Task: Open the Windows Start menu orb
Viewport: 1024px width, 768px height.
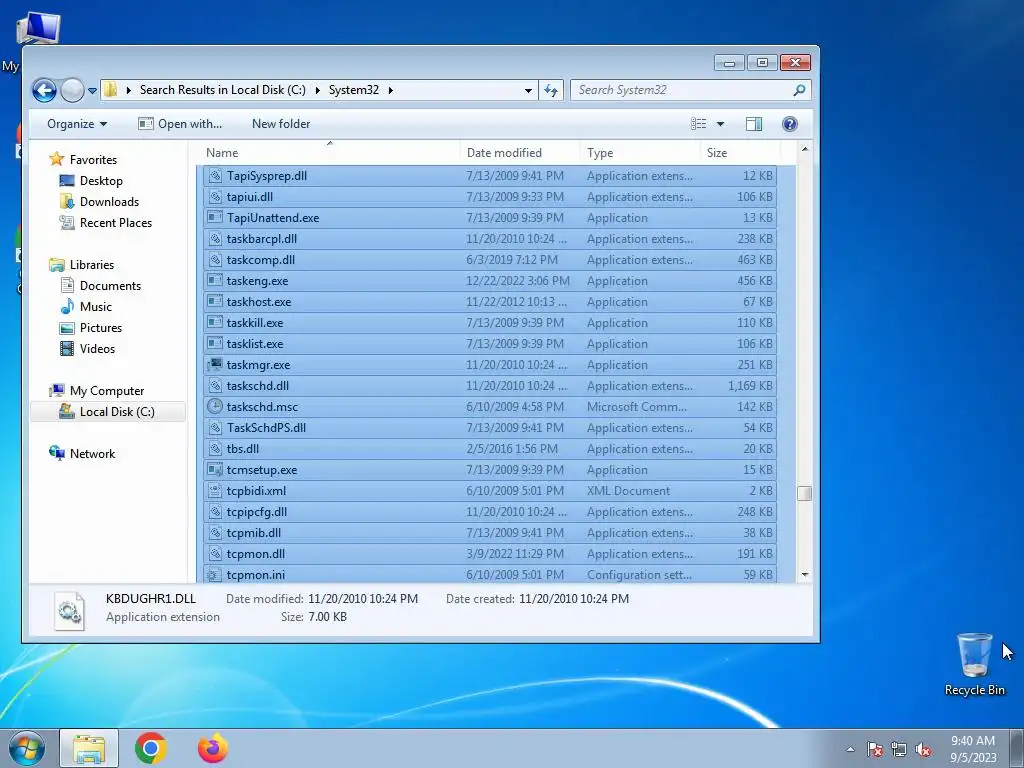Action: [x=27, y=748]
